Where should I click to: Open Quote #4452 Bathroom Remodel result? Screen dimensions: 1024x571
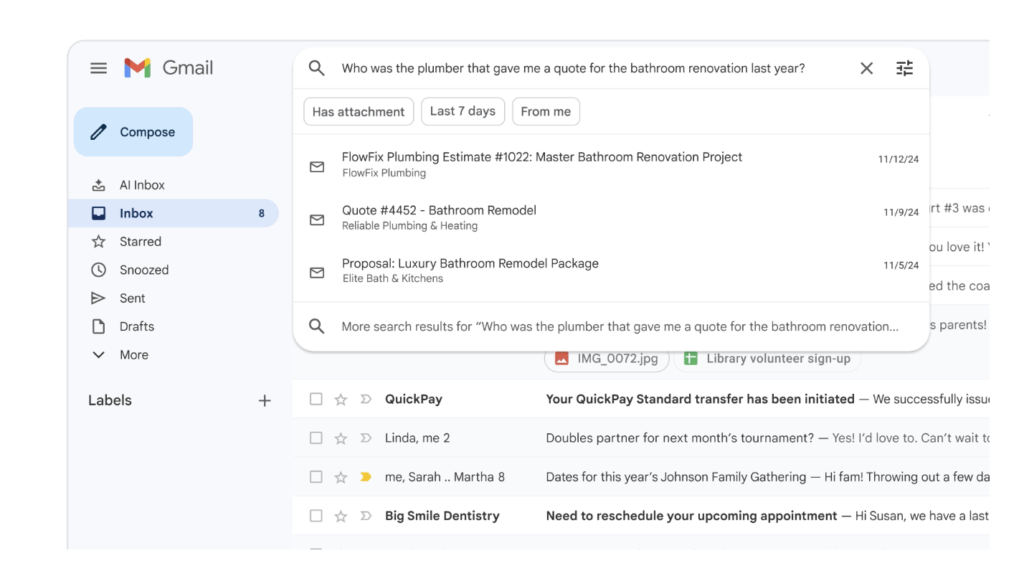pos(611,217)
